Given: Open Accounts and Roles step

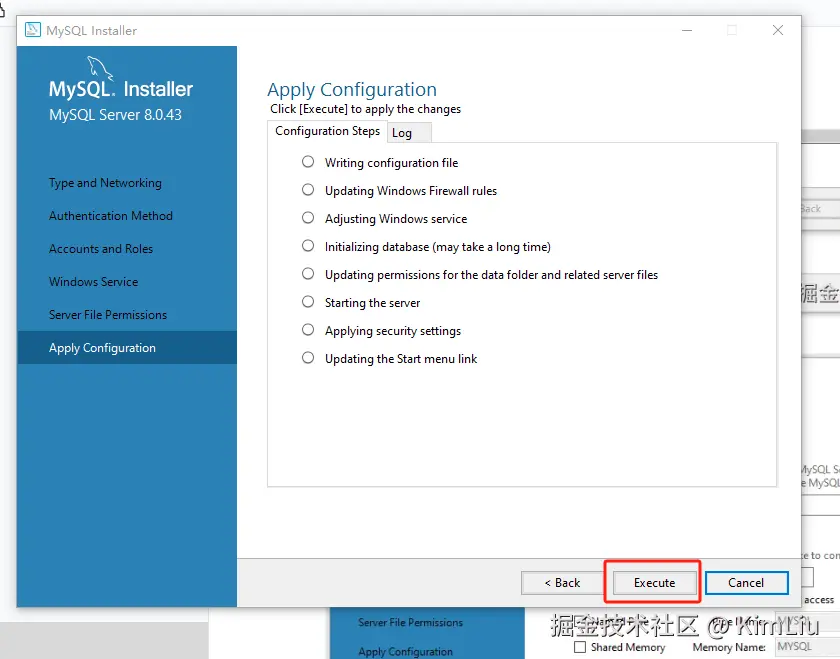Looking at the screenshot, I should [101, 249].
